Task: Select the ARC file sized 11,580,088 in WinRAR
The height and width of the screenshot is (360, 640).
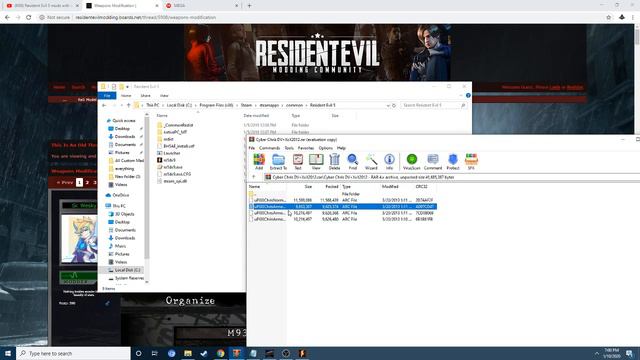Action: pos(342,200)
